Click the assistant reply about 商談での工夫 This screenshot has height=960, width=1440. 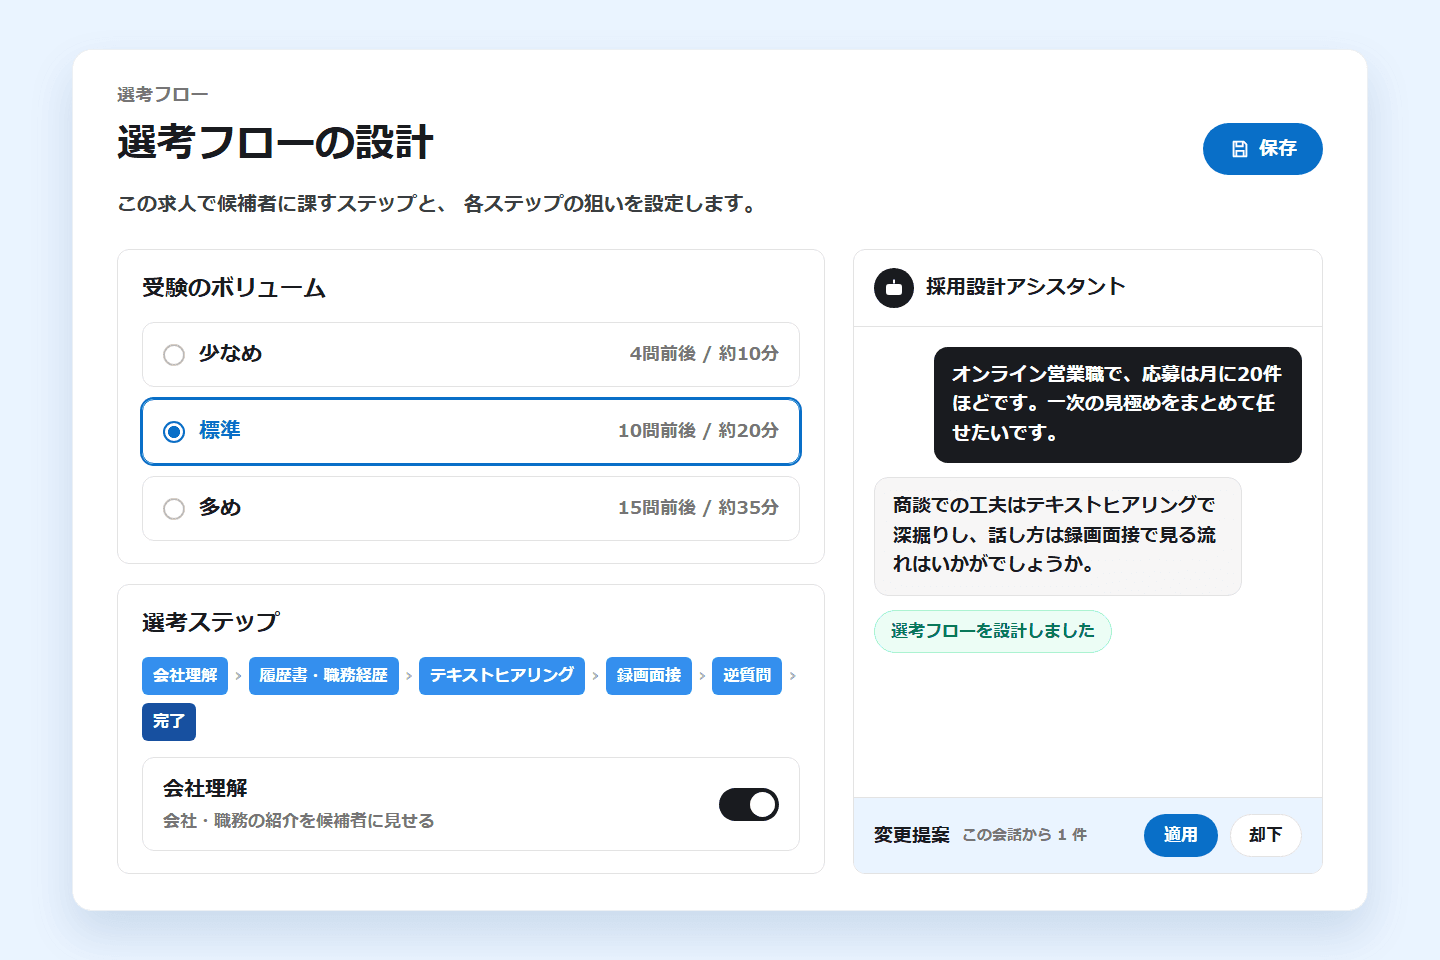(1058, 536)
